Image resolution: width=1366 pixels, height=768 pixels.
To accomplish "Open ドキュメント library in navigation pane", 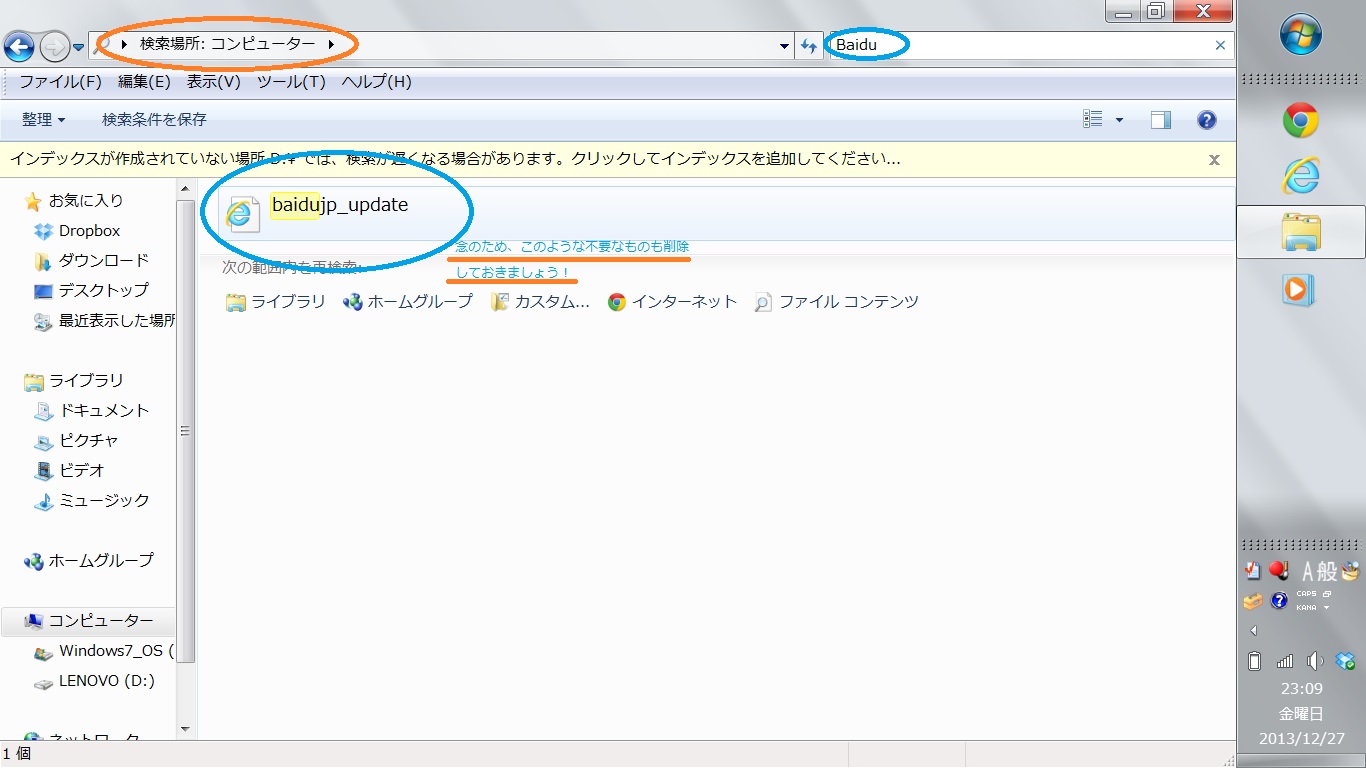I will point(104,411).
